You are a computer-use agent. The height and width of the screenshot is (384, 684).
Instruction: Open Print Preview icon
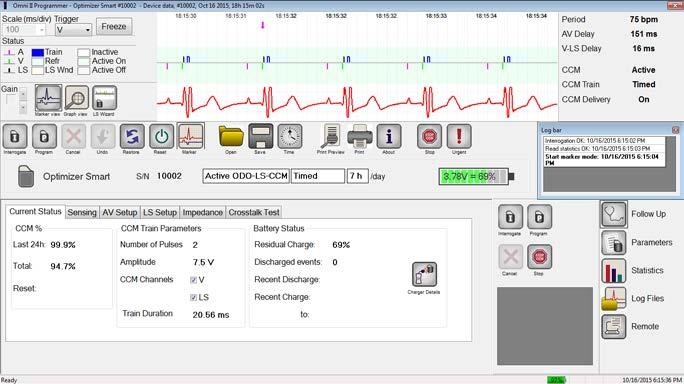pos(331,137)
